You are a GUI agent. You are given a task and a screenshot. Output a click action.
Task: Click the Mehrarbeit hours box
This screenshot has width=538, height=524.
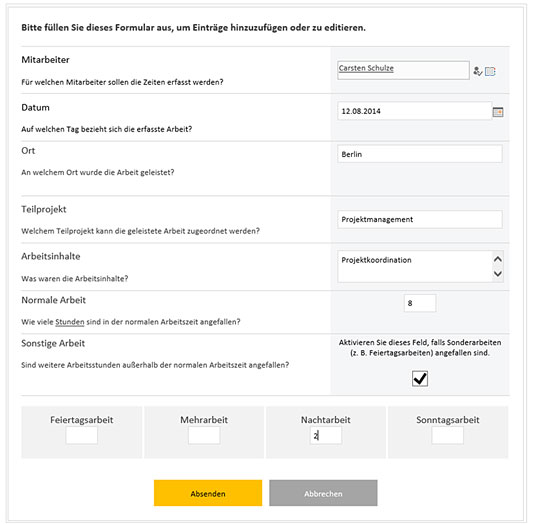click(x=204, y=435)
